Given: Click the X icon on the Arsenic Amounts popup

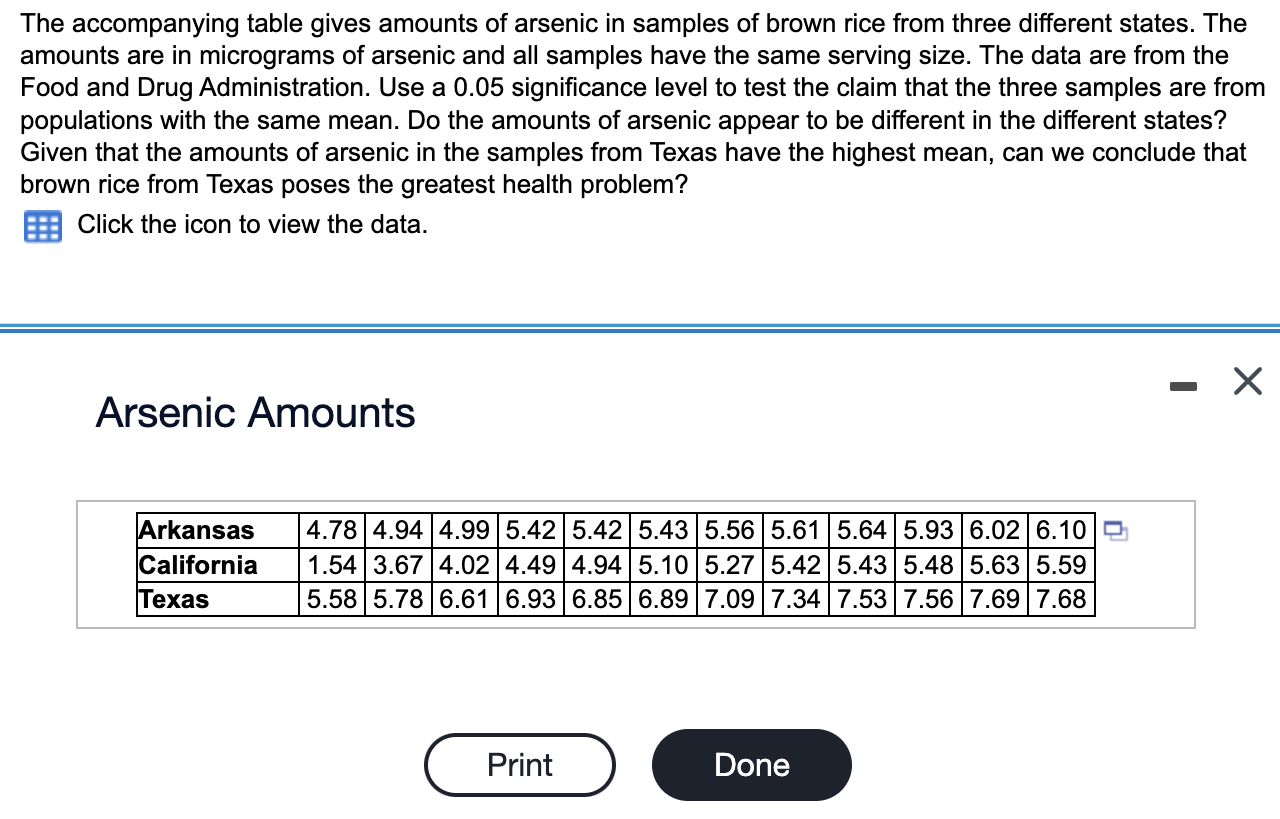Looking at the screenshot, I should pyautogui.click(x=1247, y=380).
